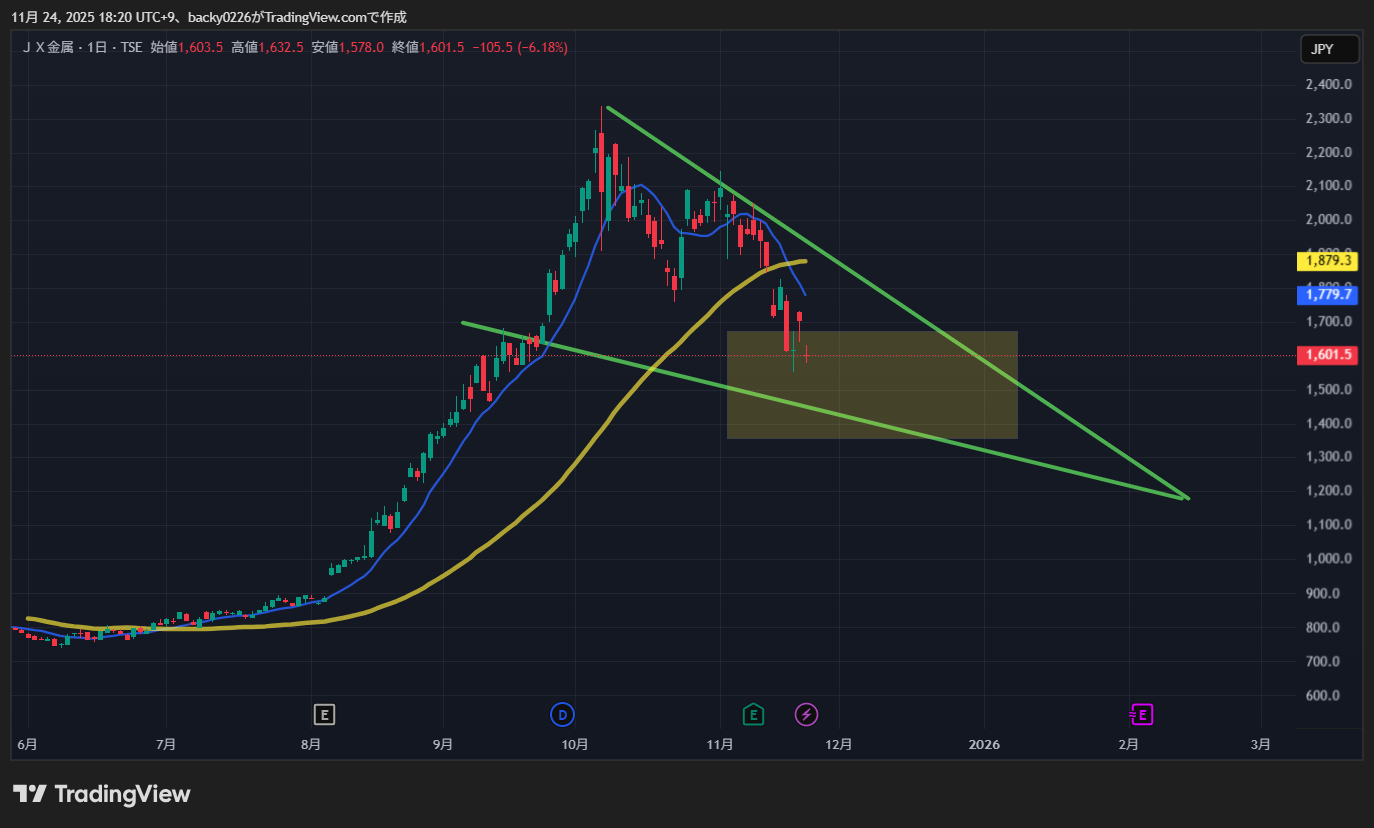Open the green earnings E marker in November

(x=753, y=714)
